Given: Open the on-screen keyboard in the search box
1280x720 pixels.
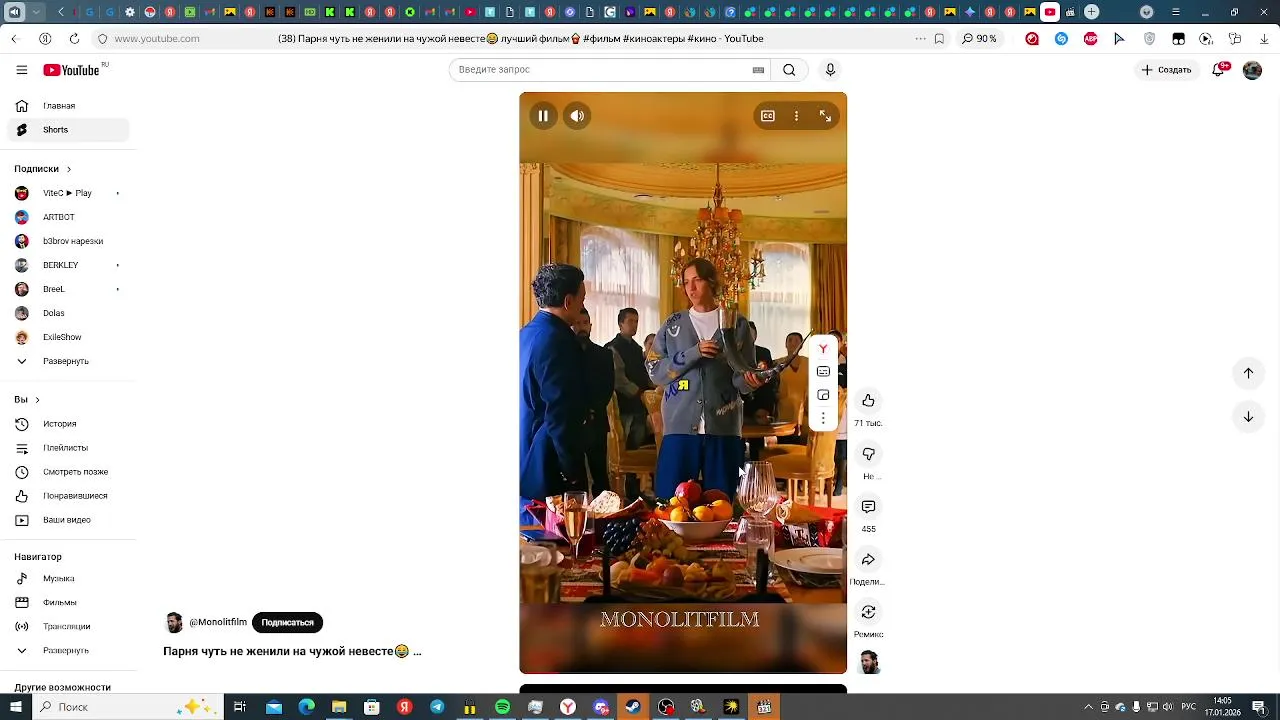Looking at the screenshot, I should [758, 70].
